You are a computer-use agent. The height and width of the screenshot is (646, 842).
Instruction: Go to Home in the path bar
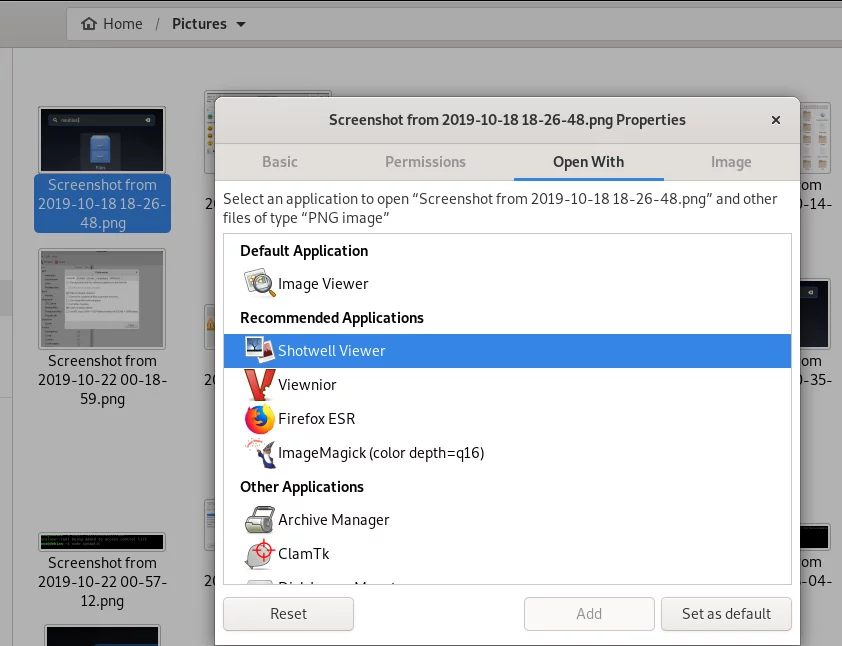(112, 24)
